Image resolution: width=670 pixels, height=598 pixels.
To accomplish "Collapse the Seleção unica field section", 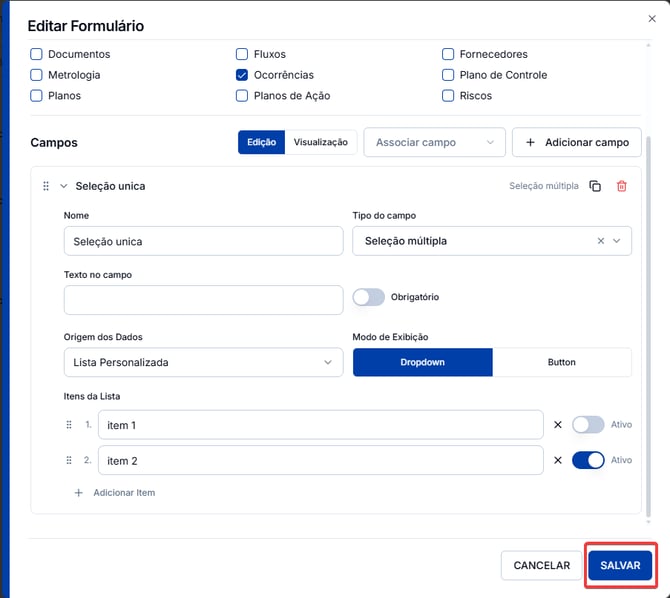I will [x=64, y=186].
